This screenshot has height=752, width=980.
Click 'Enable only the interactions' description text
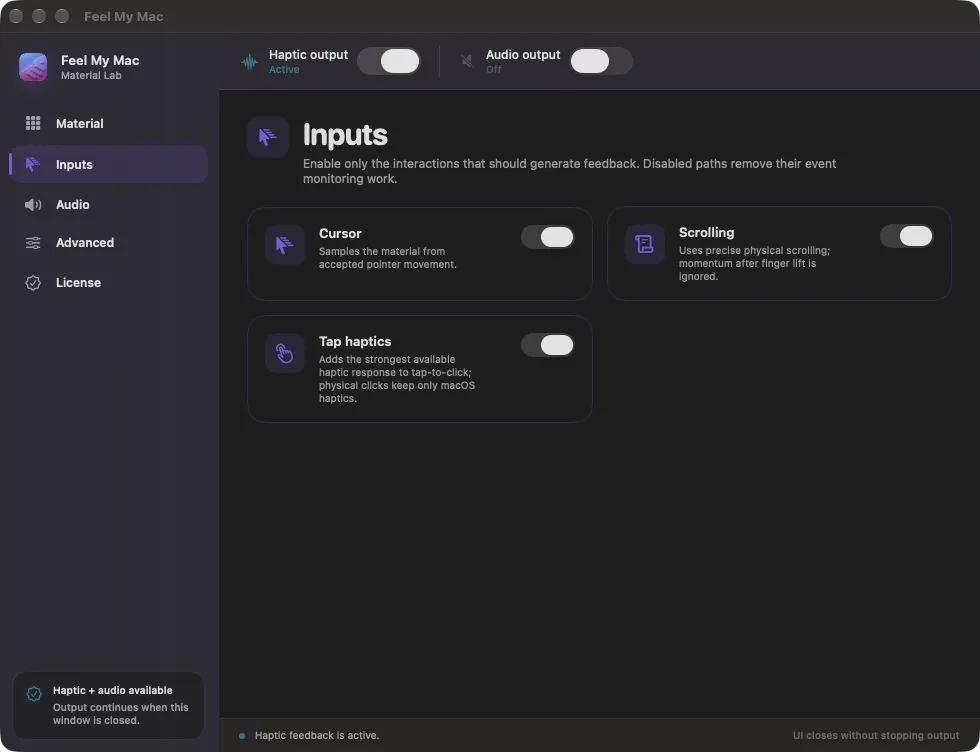click(569, 171)
